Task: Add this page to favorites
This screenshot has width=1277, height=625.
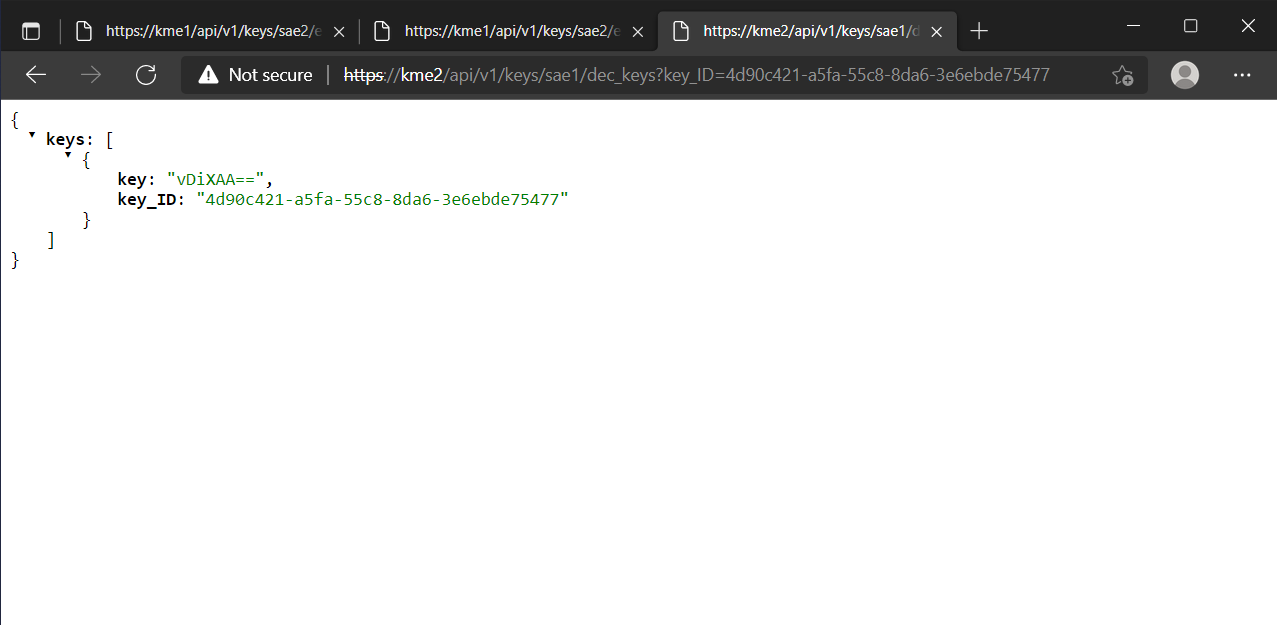Action: tap(1122, 75)
